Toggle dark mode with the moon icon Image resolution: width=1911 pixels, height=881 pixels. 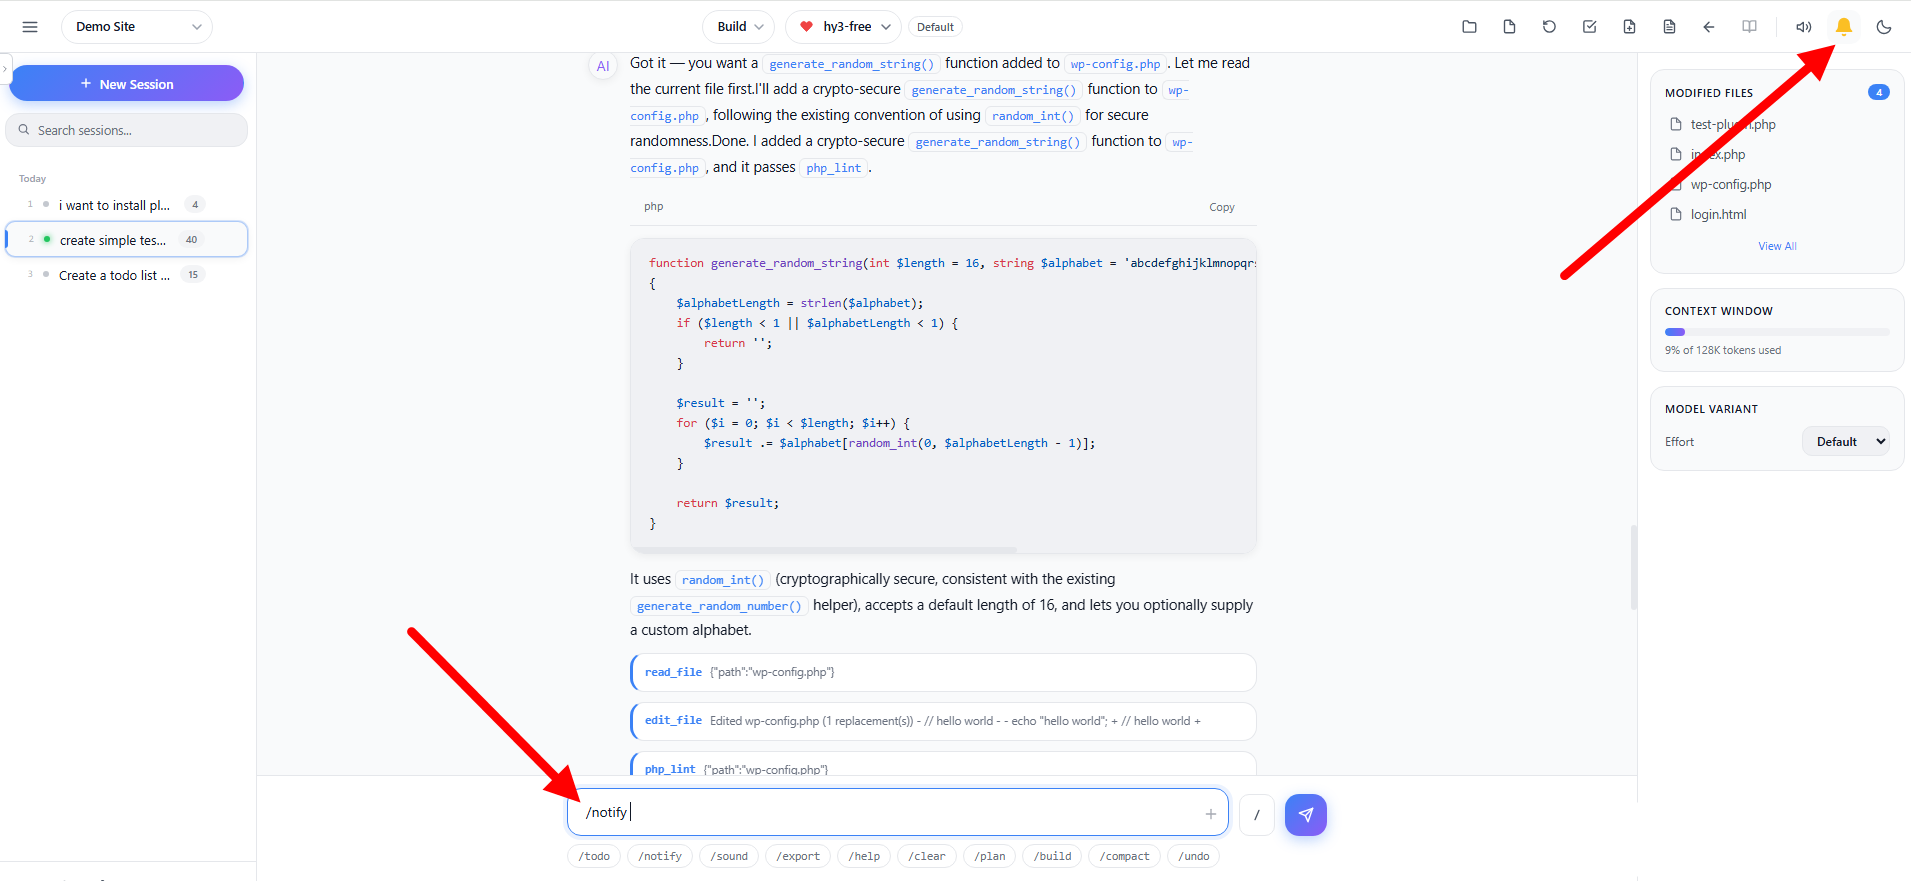[x=1884, y=27]
